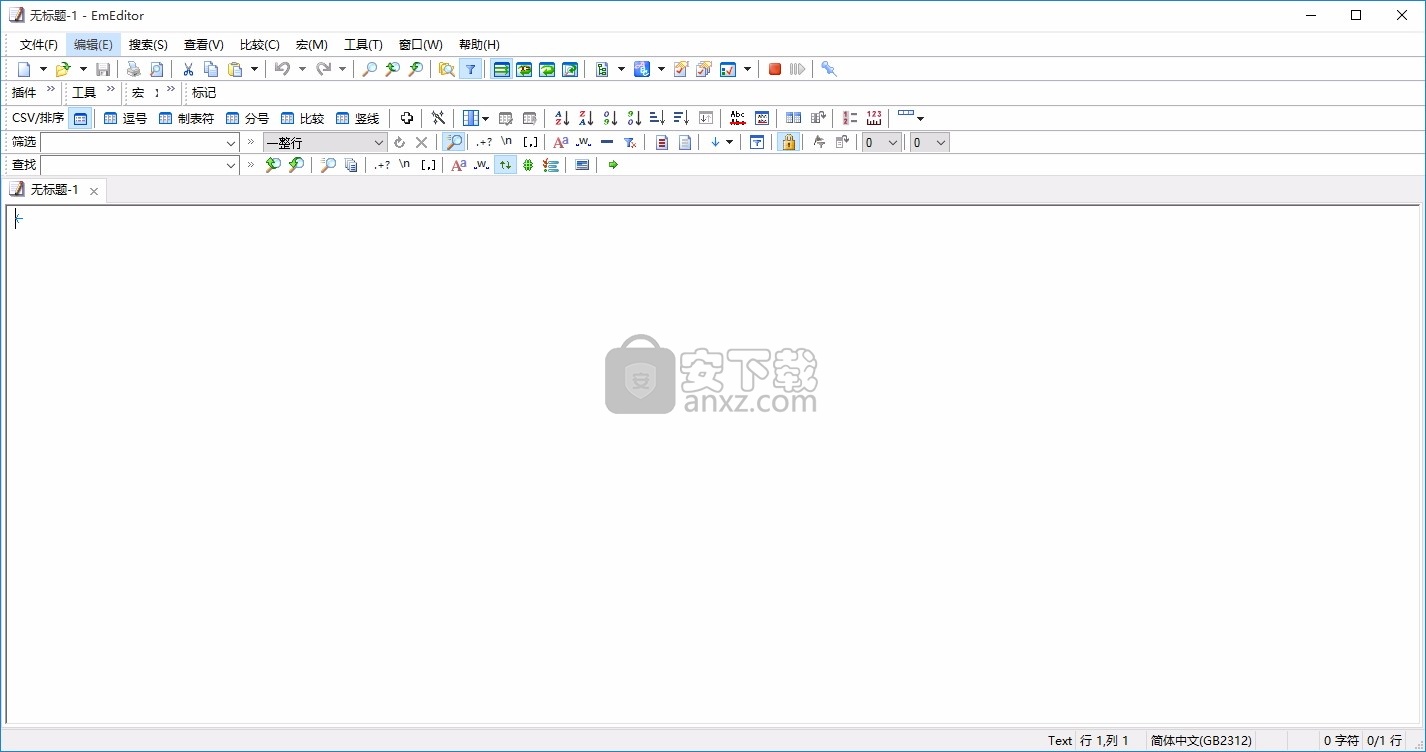The height and width of the screenshot is (752, 1426).
Task: Toggle Match Case Aa in Filter bar
Action: (x=561, y=142)
